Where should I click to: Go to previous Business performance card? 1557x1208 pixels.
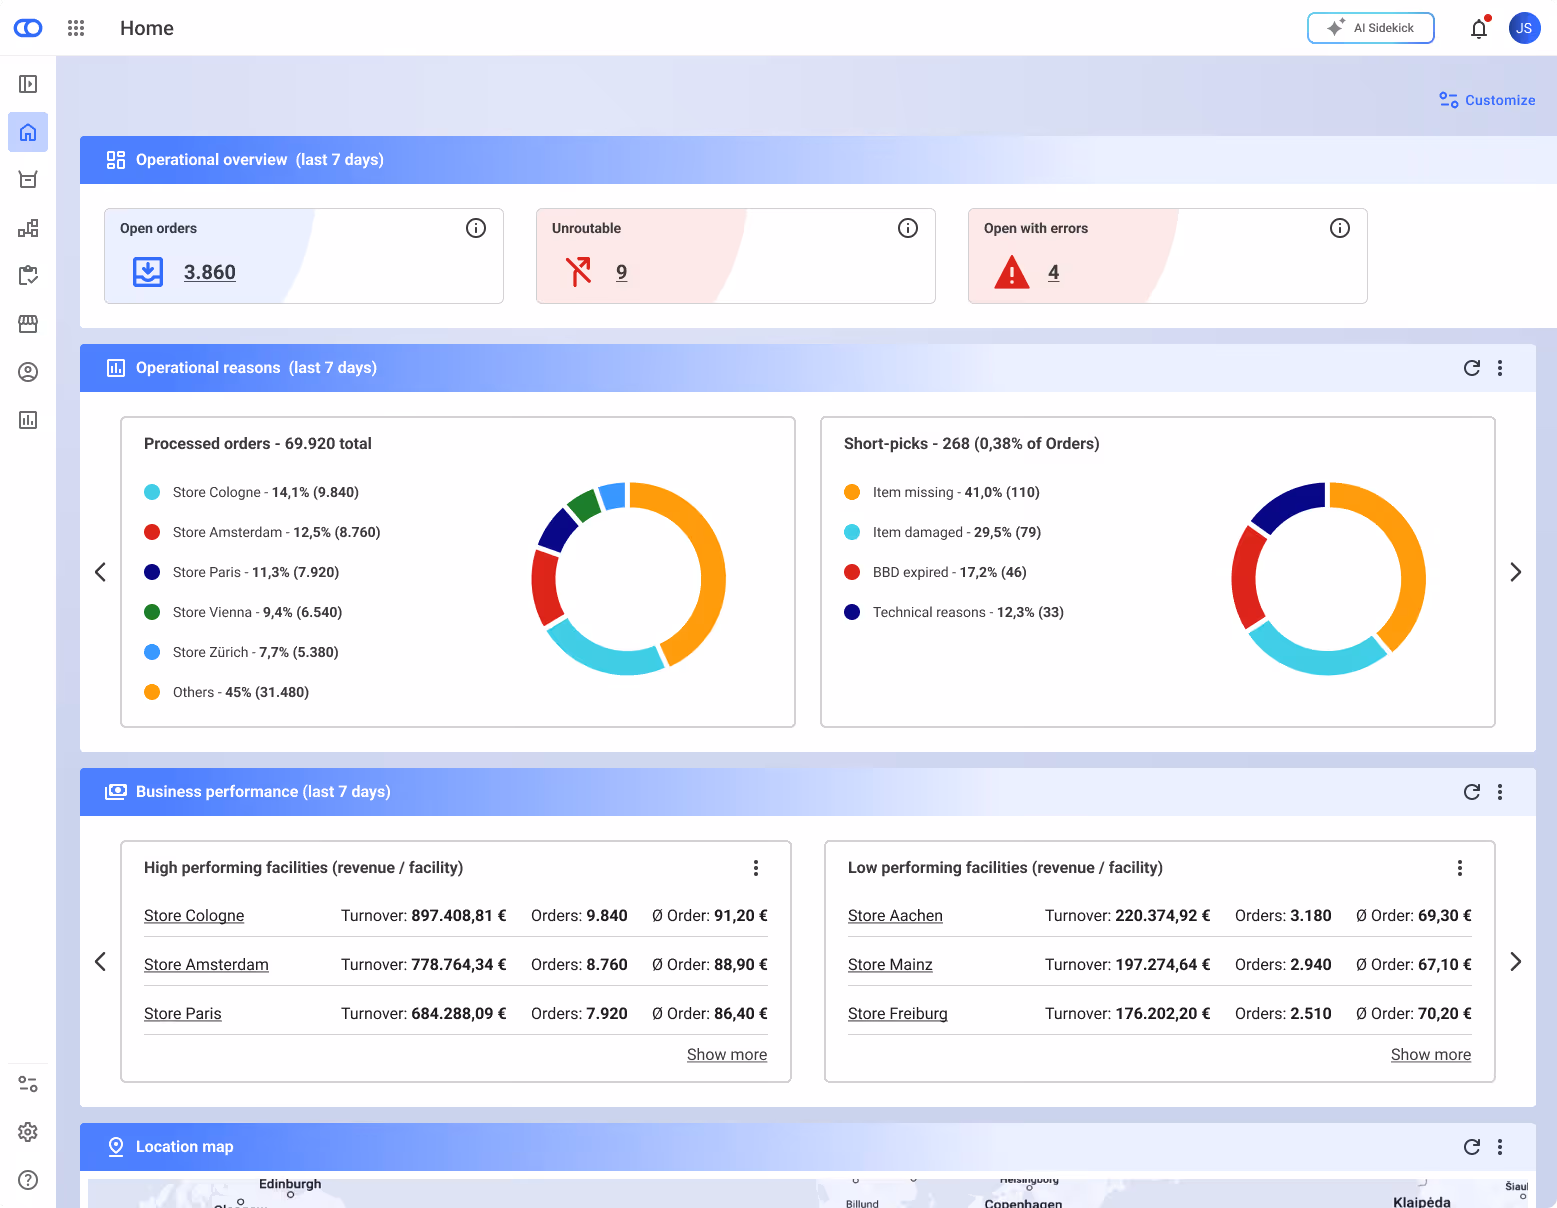click(x=100, y=962)
